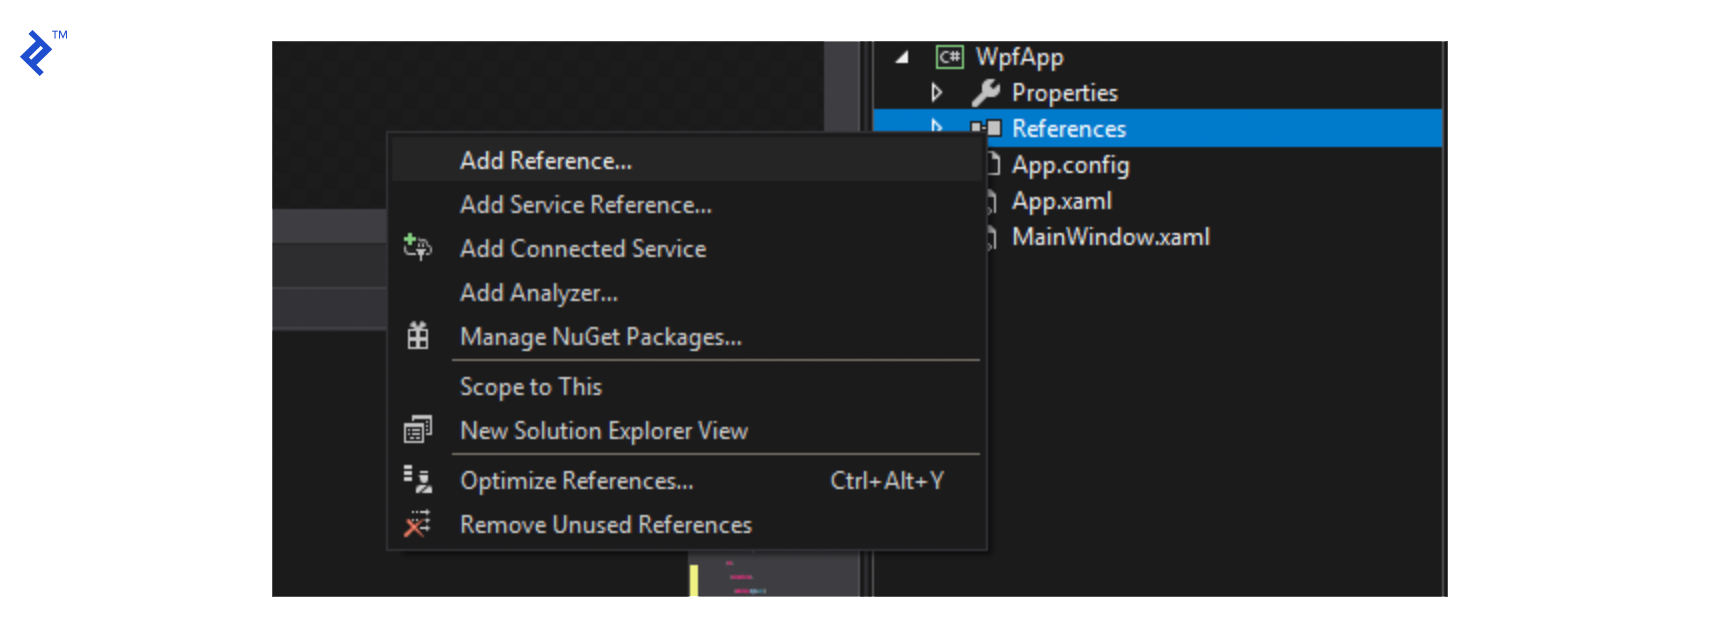Click the Add Connected Service icon
Viewport: 1720px width, 637px height.
tap(417, 247)
